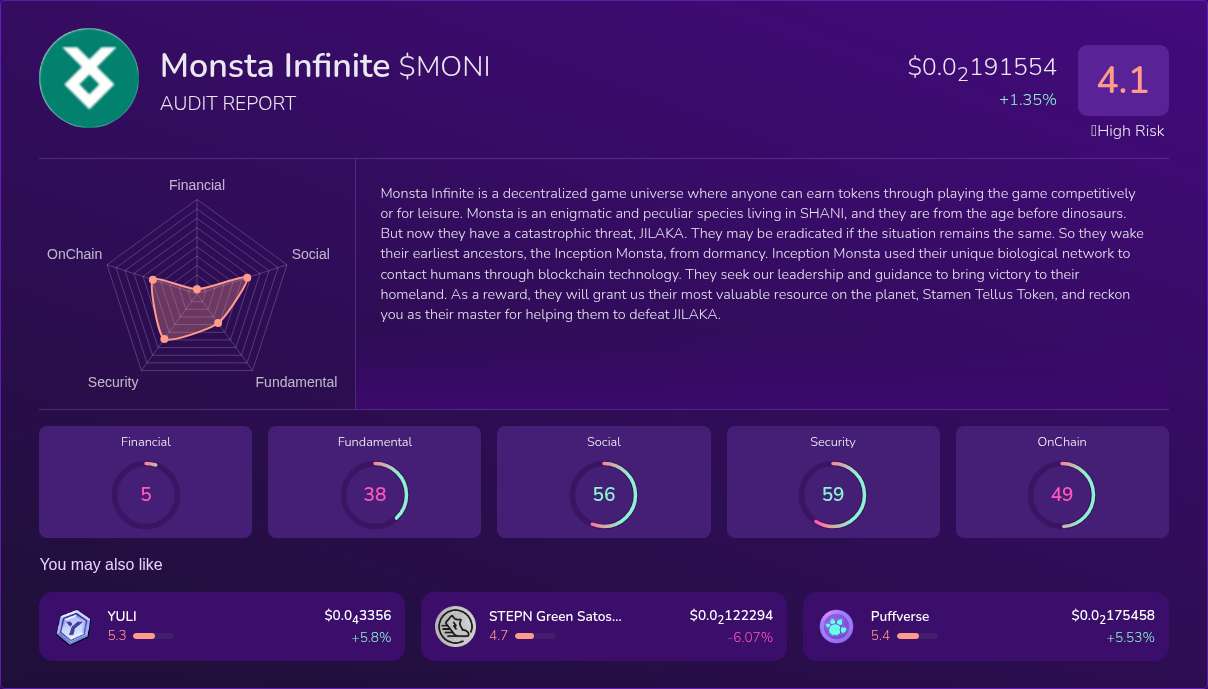
Task: Click the OnChain label on the radar chart
Action: [x=74, y=254]
